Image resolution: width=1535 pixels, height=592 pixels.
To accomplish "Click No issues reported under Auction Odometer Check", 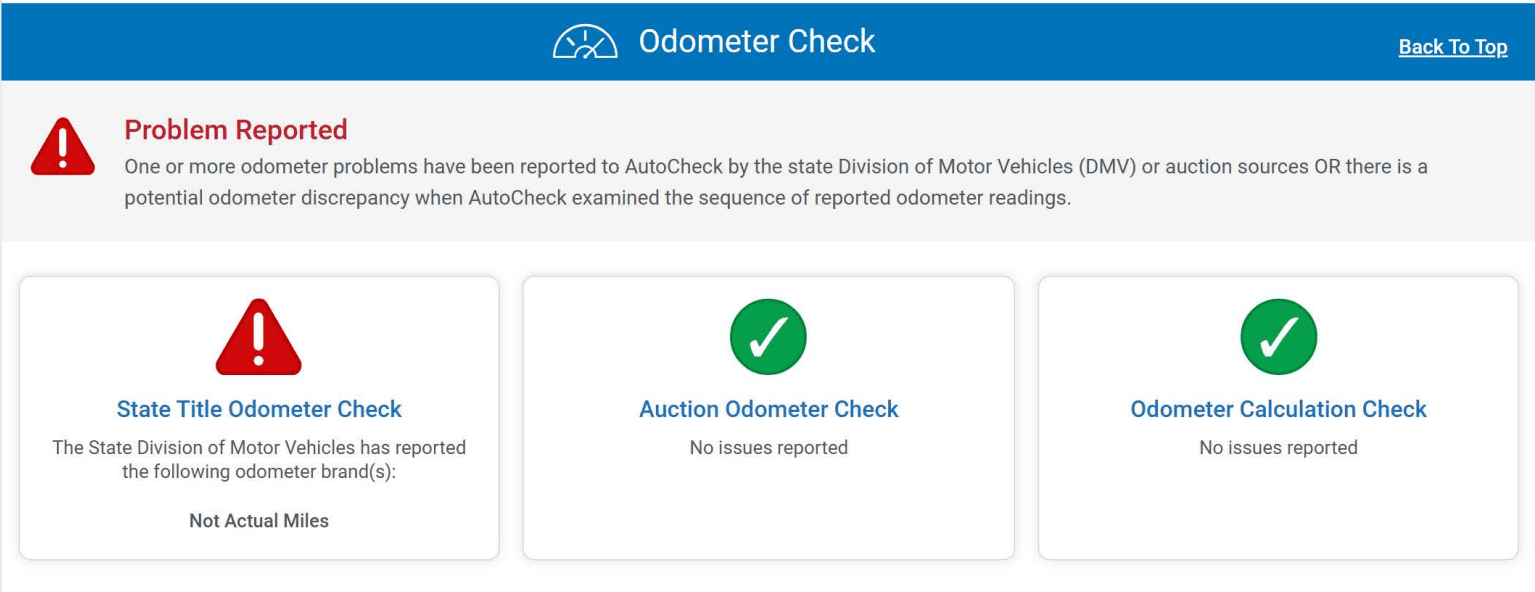I will click(768, 448).
